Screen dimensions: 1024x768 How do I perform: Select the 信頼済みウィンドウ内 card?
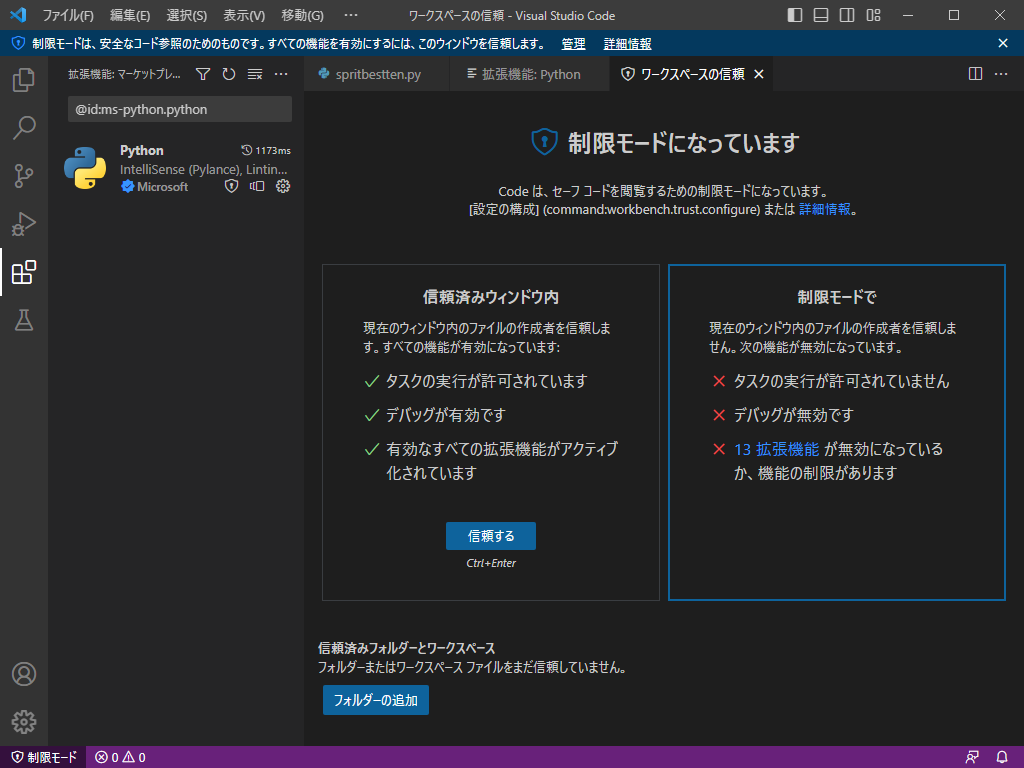(491, 432)
